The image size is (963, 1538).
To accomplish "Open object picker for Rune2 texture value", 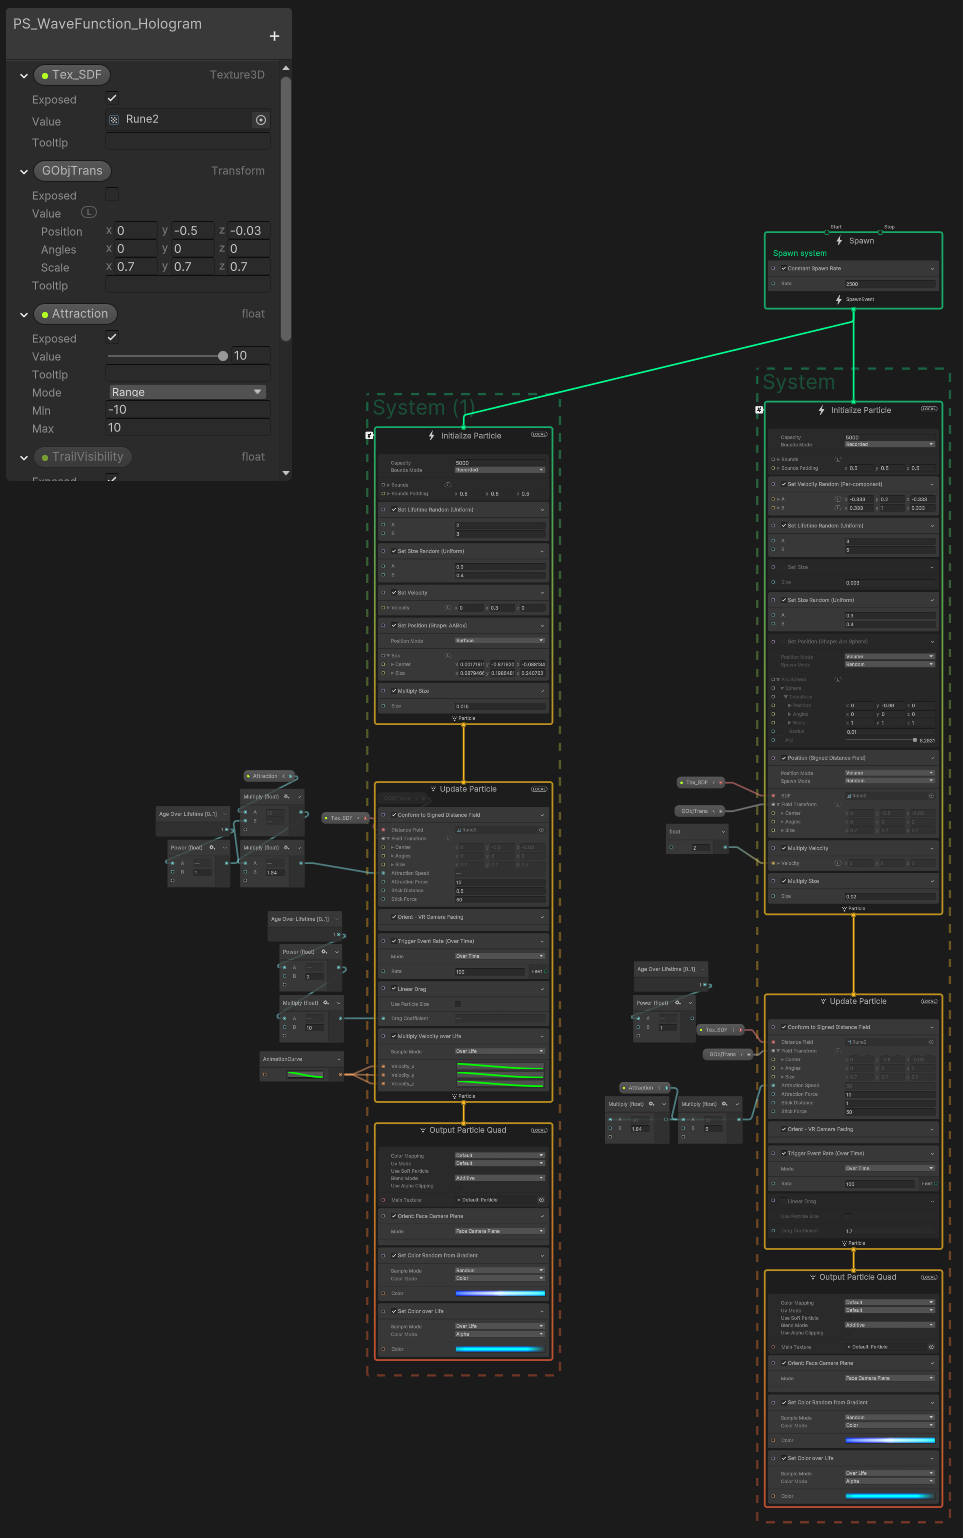I will coord(261,120).
